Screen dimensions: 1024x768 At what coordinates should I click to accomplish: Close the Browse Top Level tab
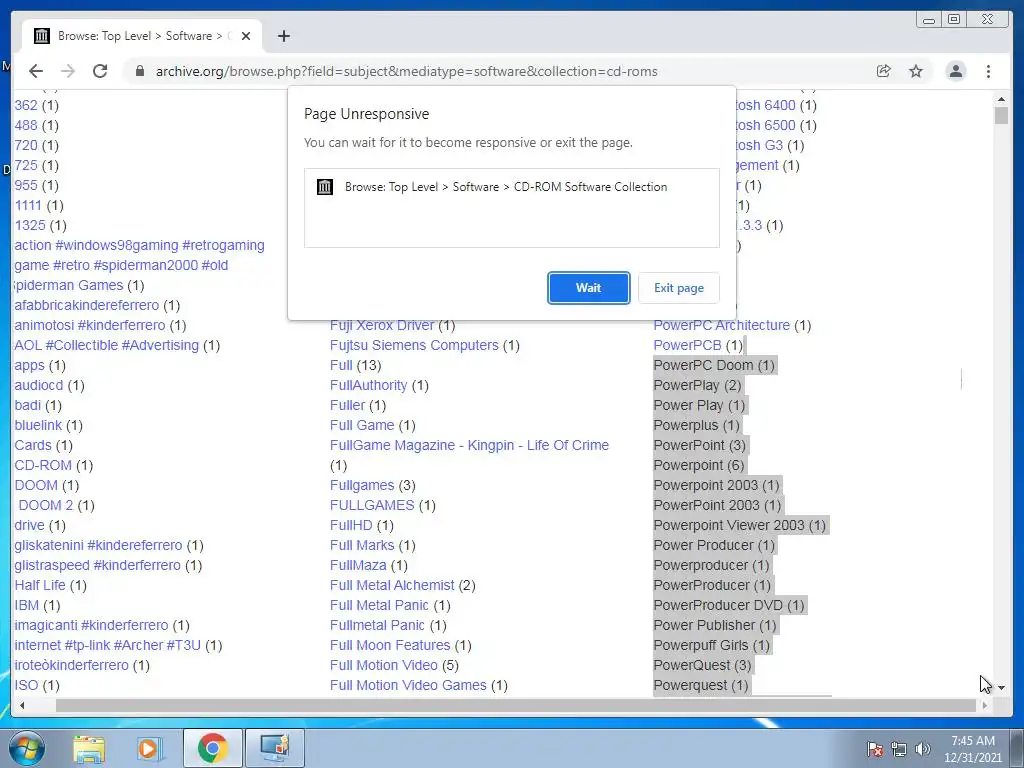coord(246,36)
